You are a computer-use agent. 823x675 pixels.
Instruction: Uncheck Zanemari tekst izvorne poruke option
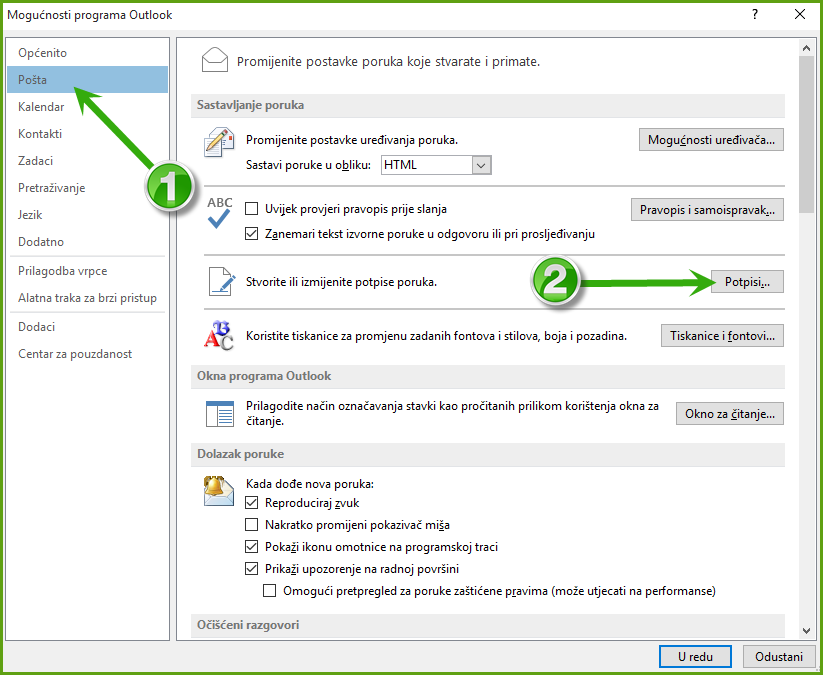click(252, 234)
